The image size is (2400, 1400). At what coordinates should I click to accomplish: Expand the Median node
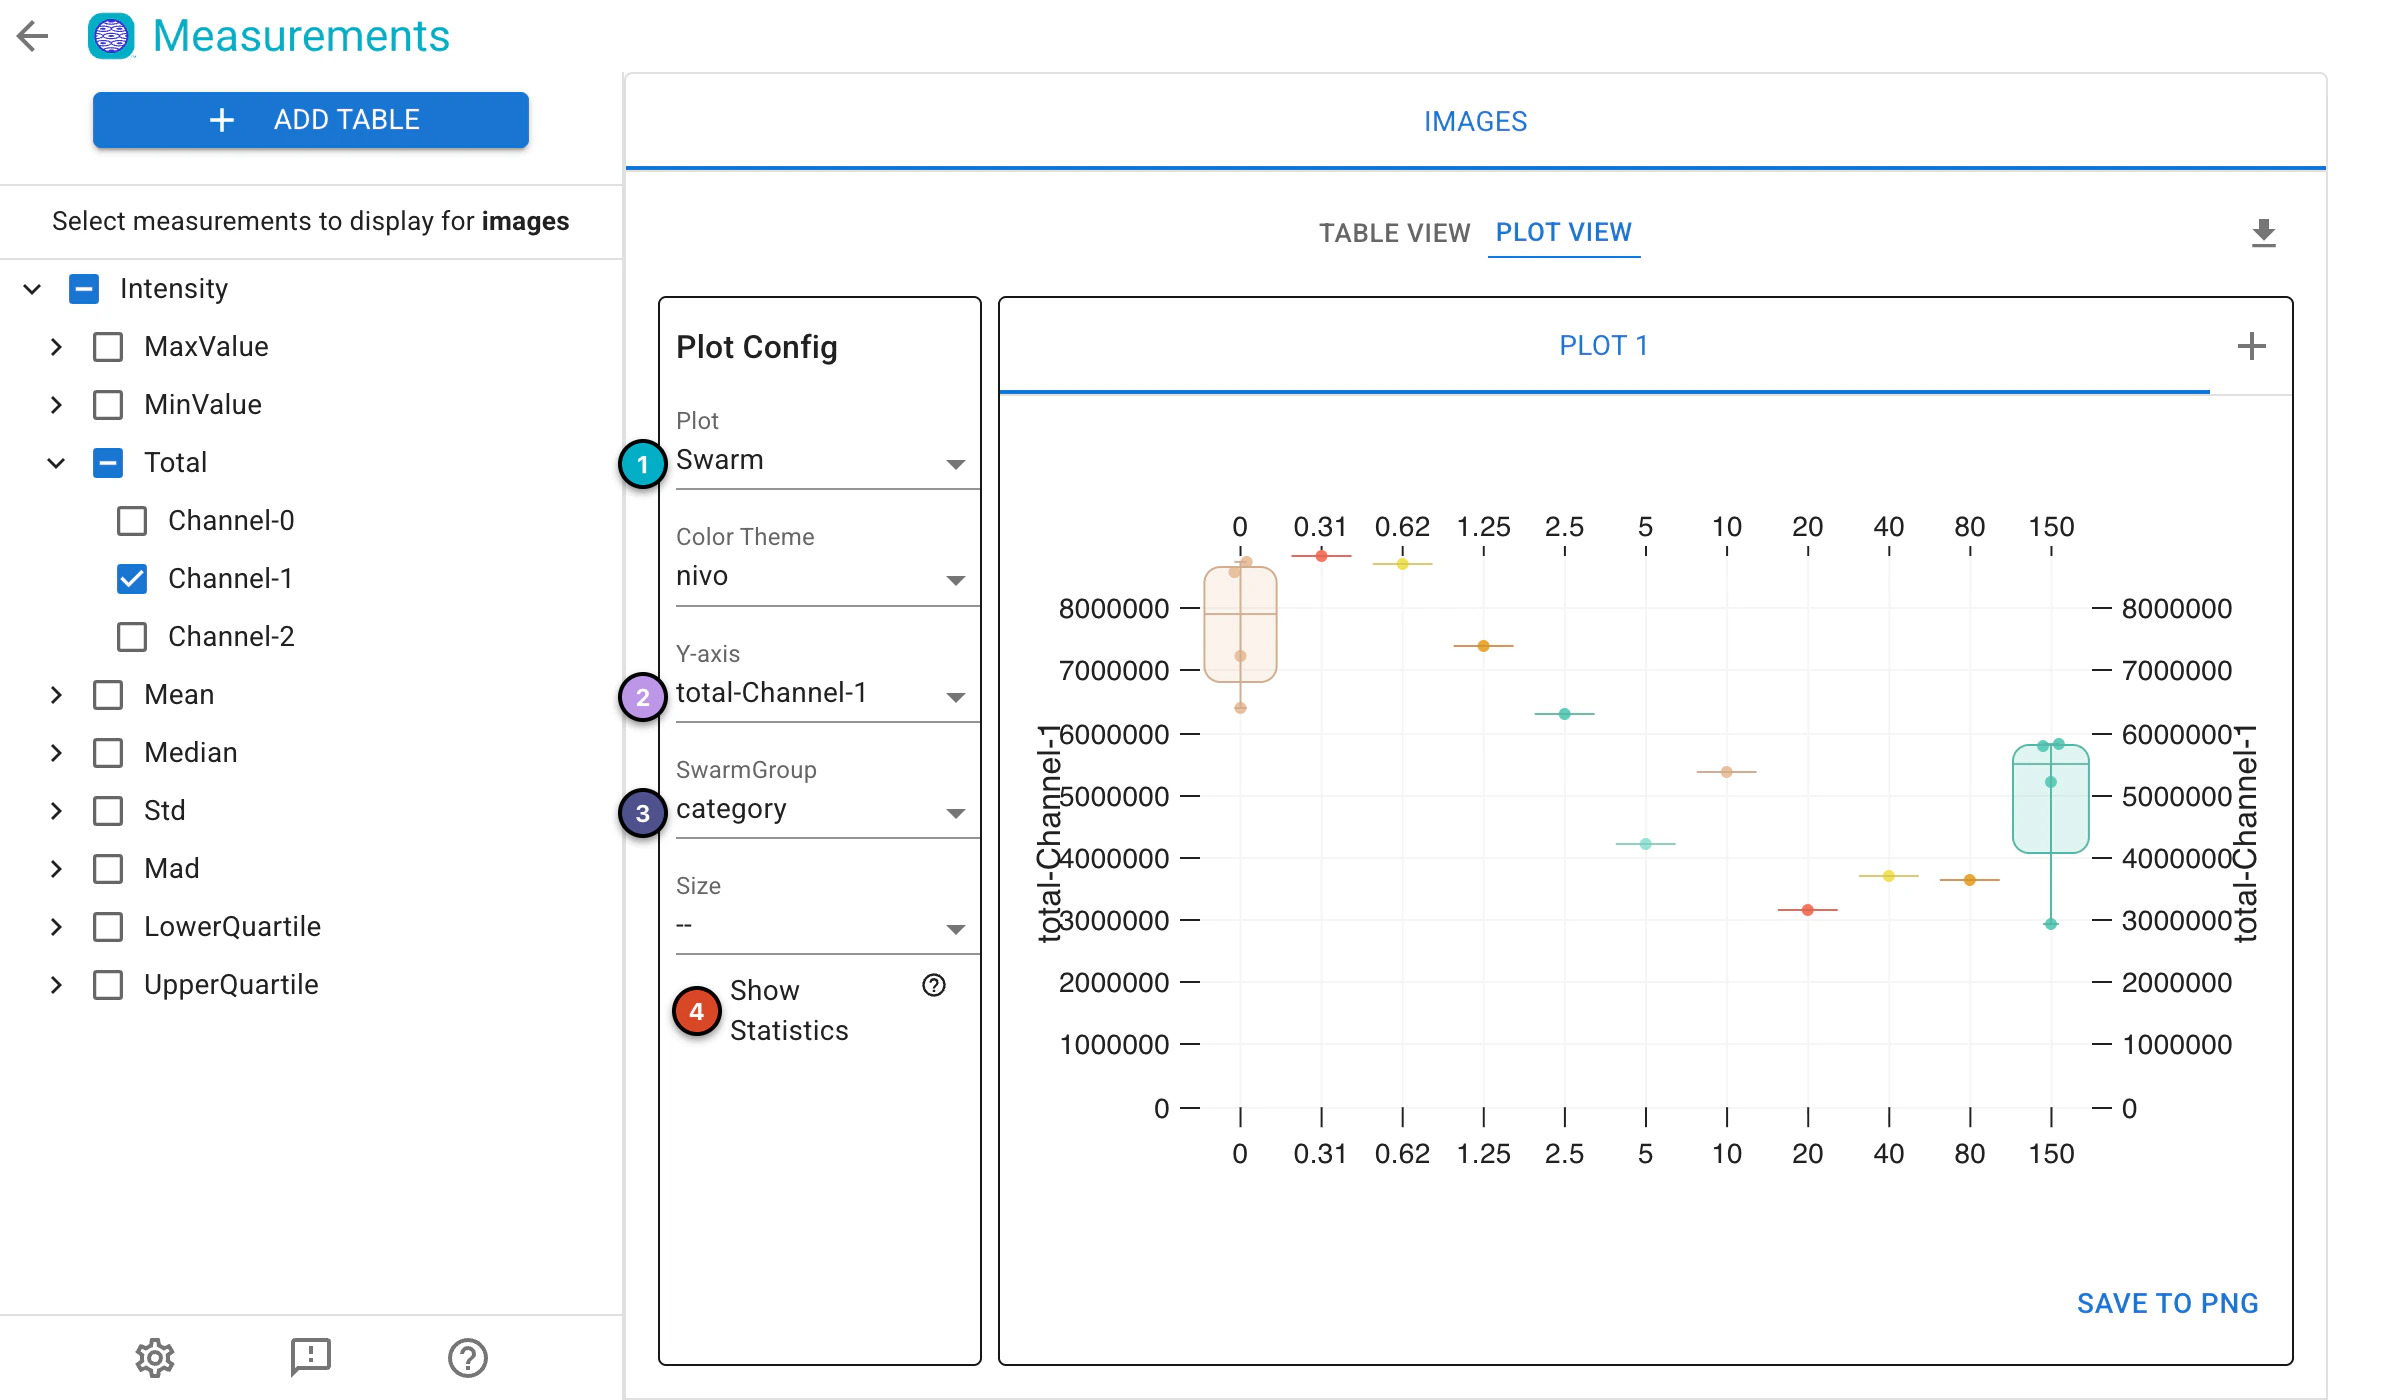(x=56, y=753)
